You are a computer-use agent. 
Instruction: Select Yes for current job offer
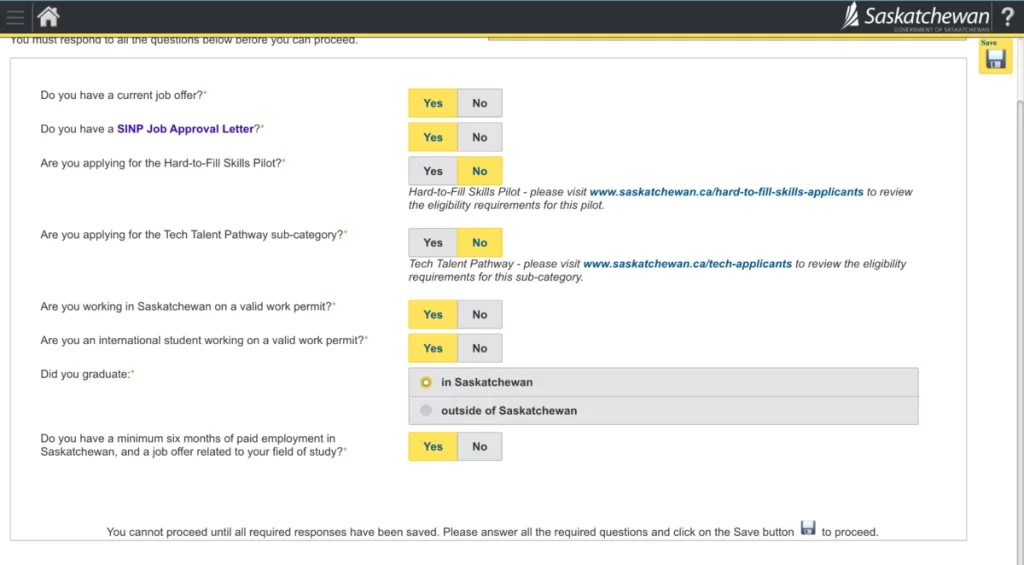pos(433,103)
